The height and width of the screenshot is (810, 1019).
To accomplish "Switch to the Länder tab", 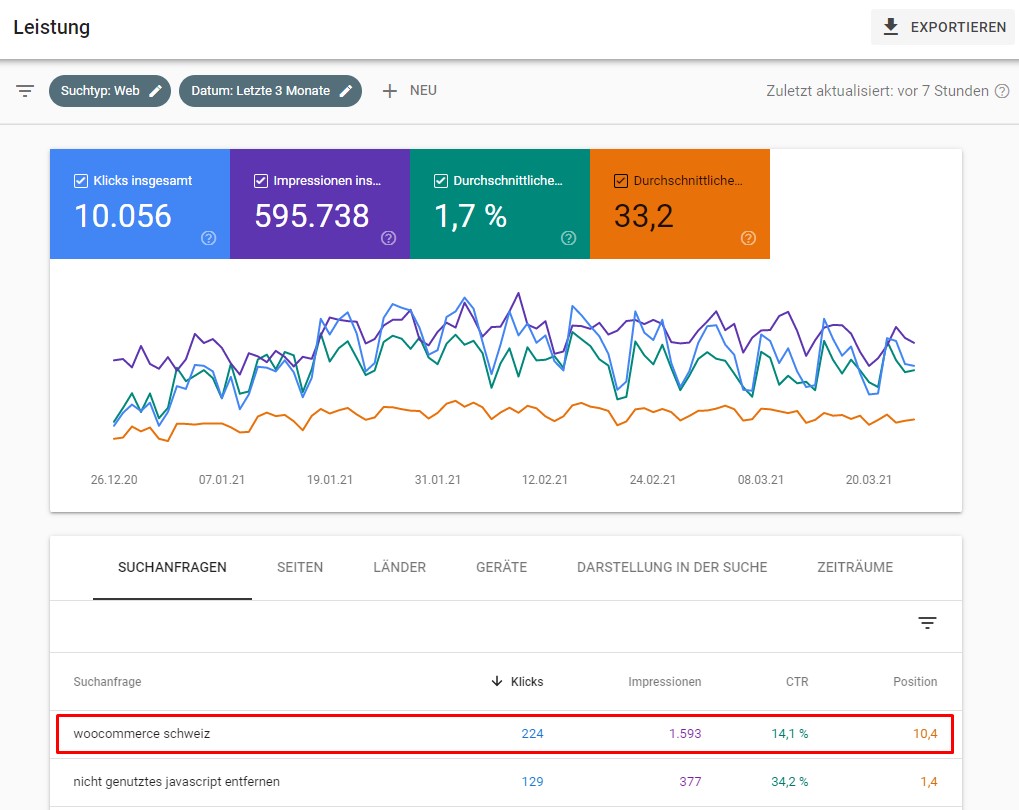I will pos(399,567).
